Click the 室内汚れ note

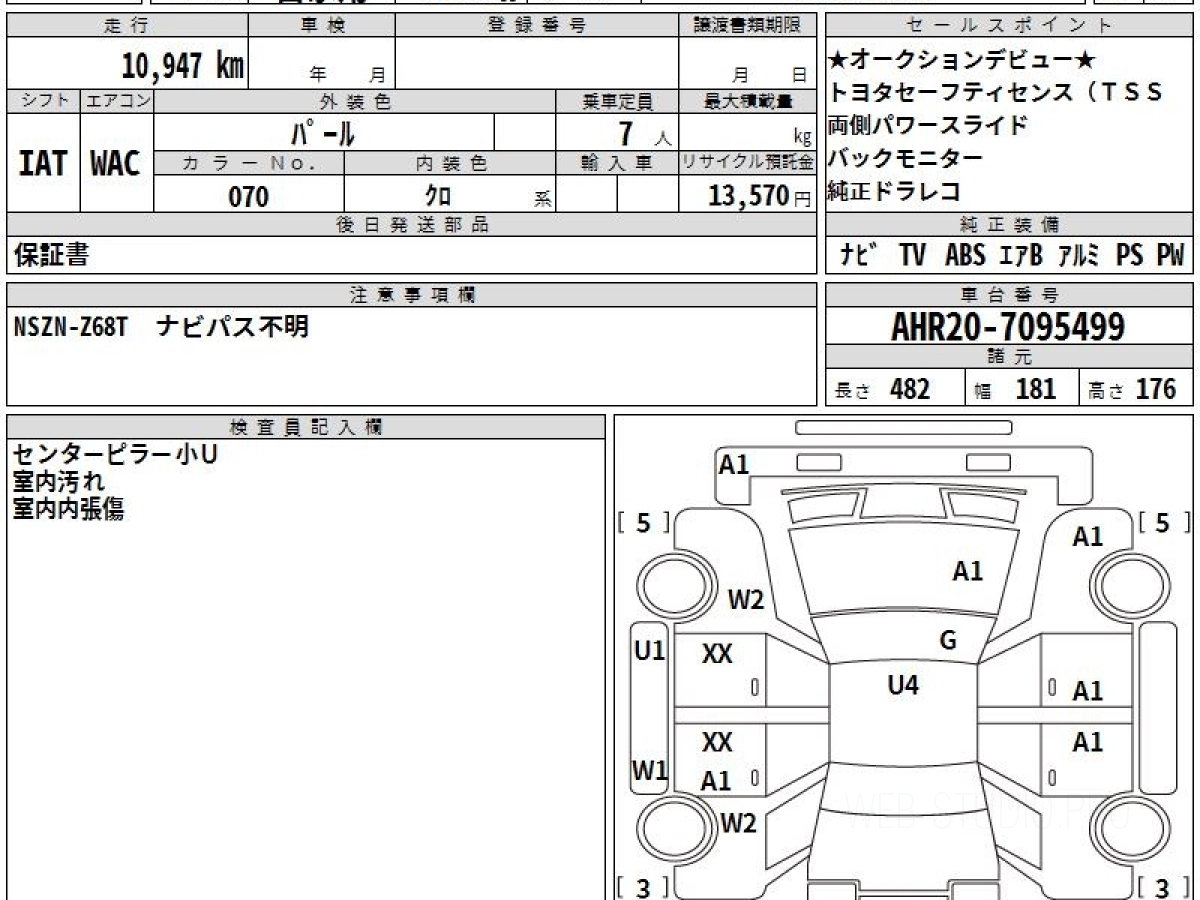coord(58,482)
